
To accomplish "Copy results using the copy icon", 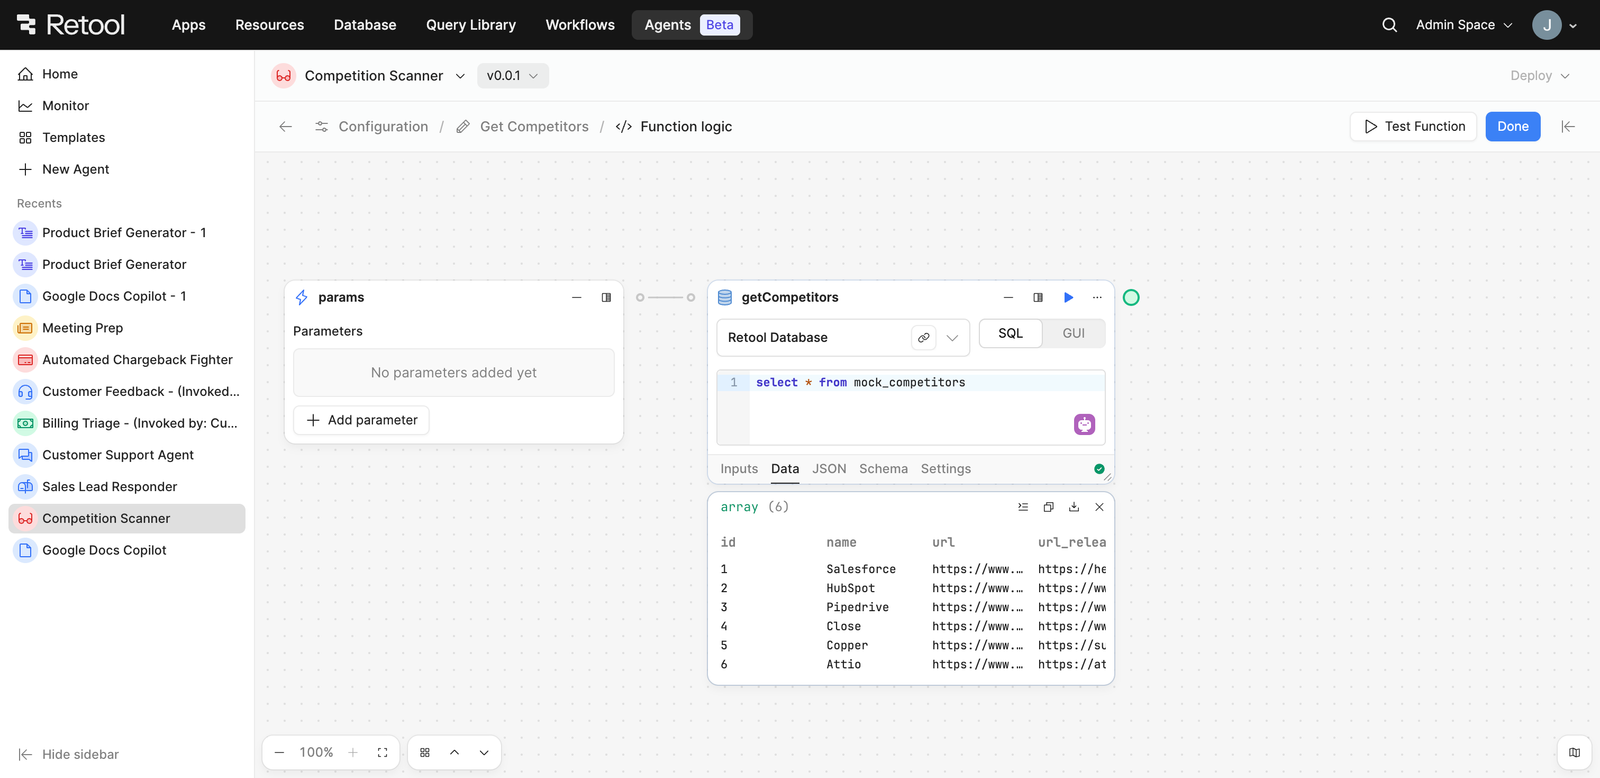I will coord(1049,507).
